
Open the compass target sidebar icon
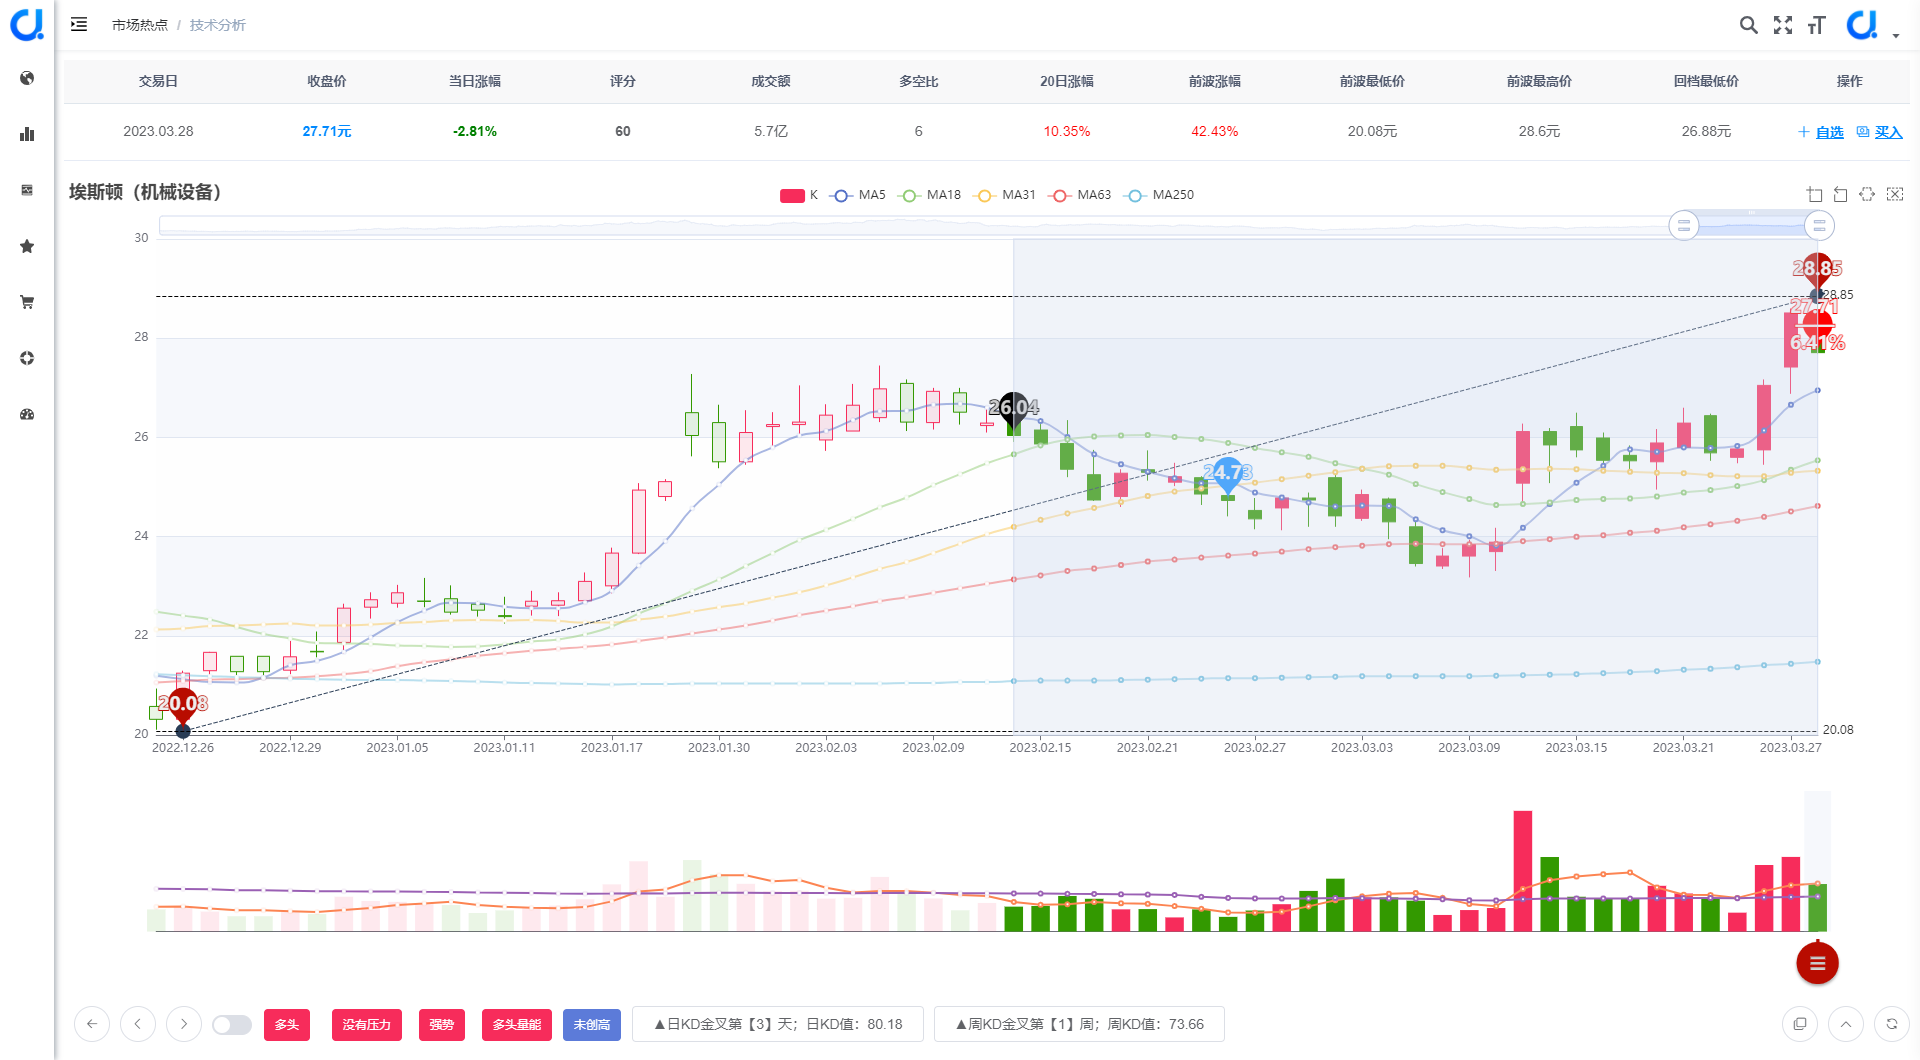(27, 358)
